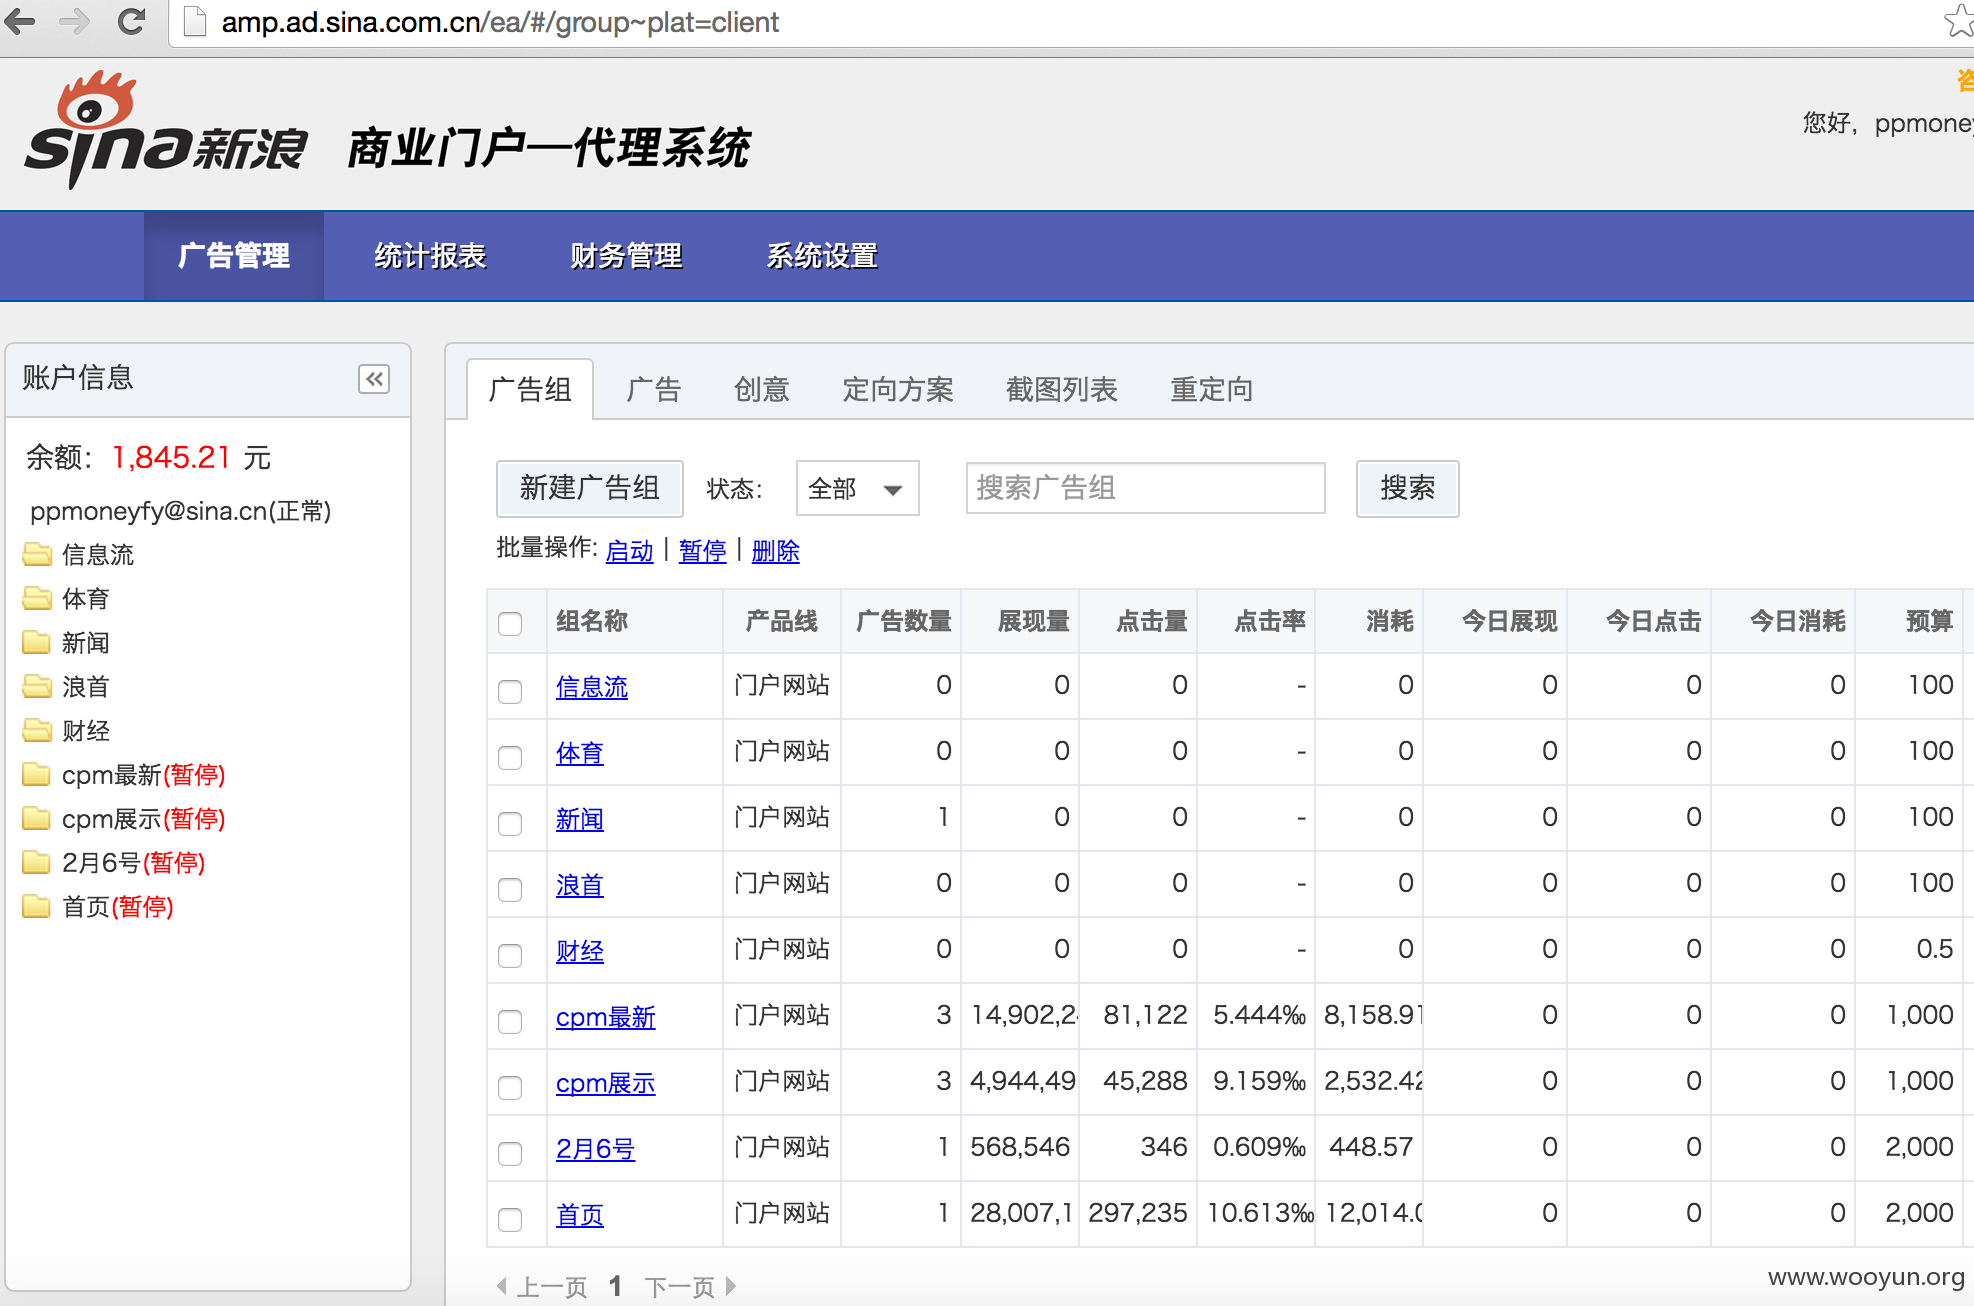The image size is (1974, 1306).
Task: Open the 体育 group link in table
Action: pyautogui.click(x=580, y=753)
